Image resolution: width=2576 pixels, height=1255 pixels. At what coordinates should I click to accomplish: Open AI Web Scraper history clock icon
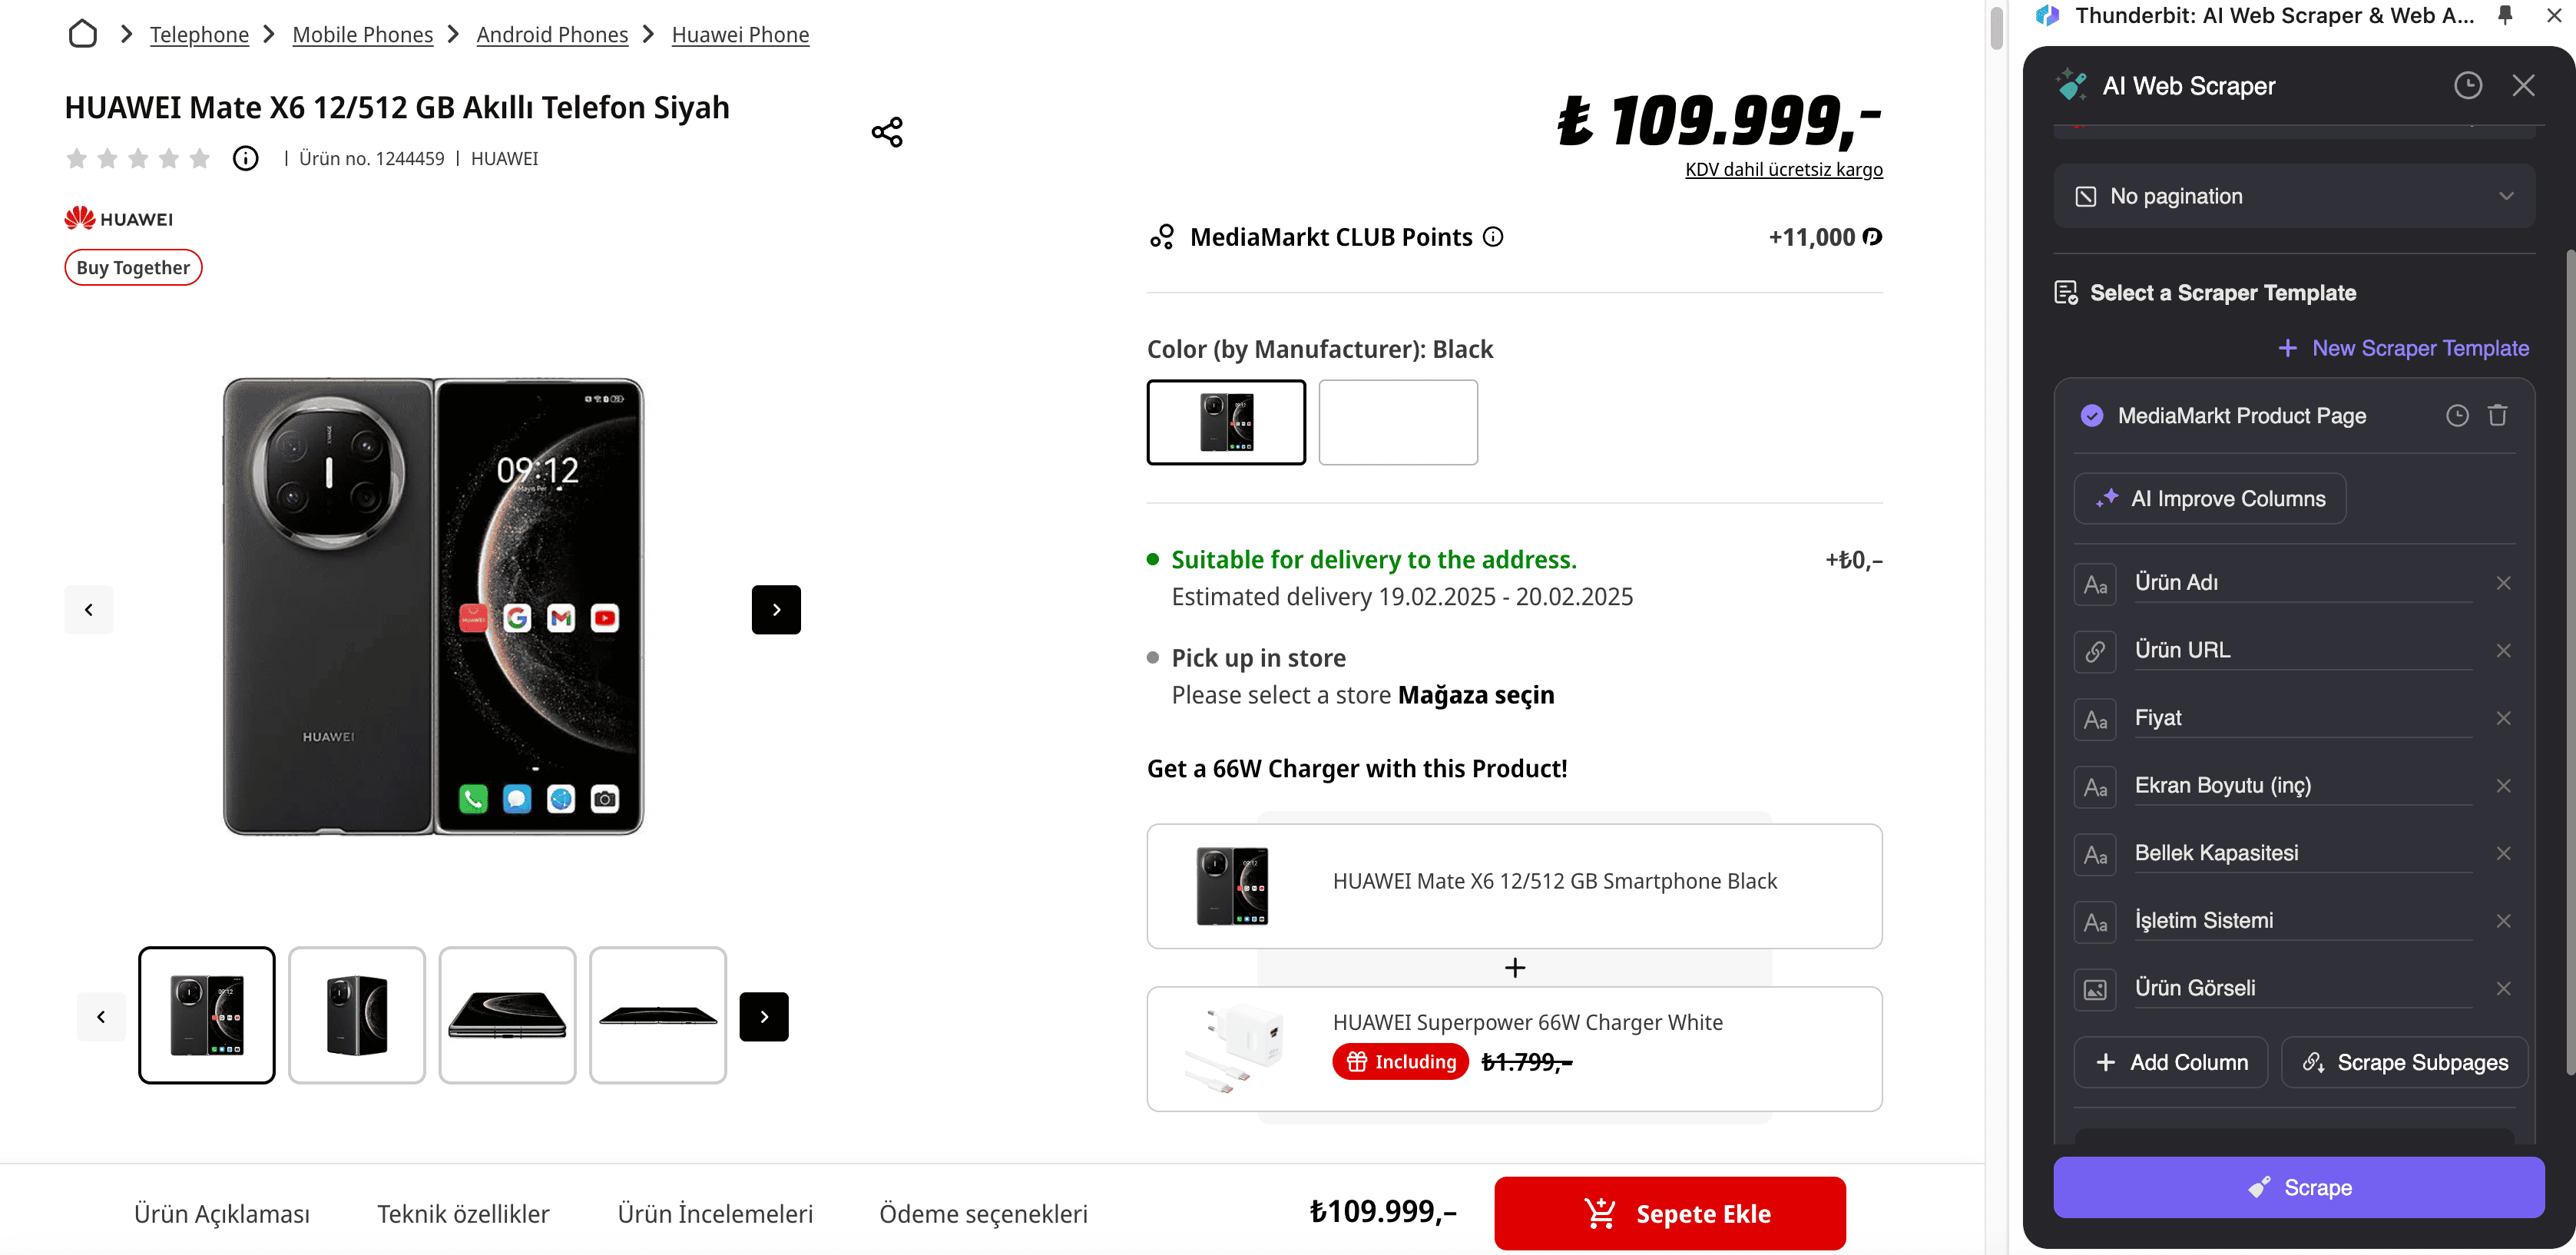2467,86
